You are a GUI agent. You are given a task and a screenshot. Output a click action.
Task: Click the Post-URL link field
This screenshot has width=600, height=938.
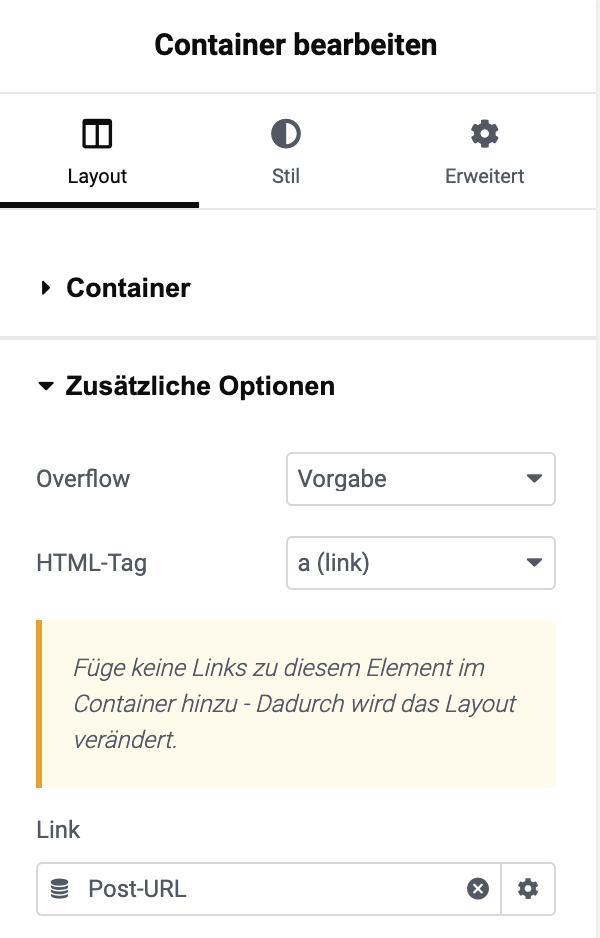tap(269, 889)
